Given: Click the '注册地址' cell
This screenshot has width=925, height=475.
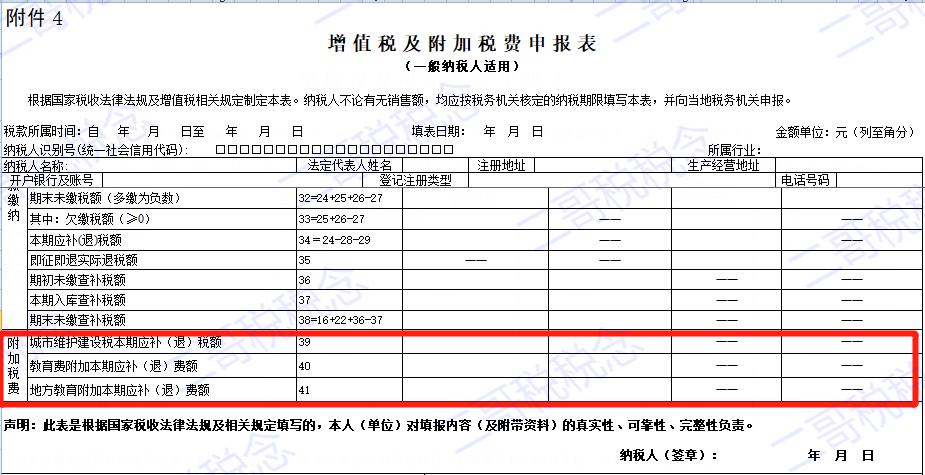Looking at the screenshot, I should (501, 165).
